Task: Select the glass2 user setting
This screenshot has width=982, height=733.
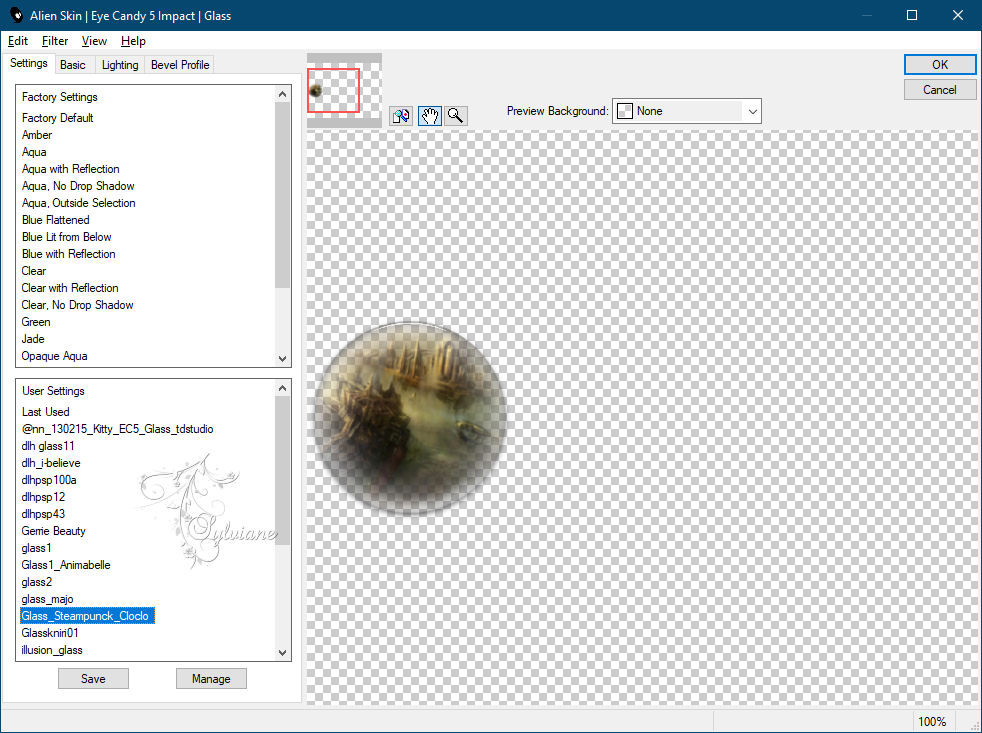Action: tap(36, 581)
